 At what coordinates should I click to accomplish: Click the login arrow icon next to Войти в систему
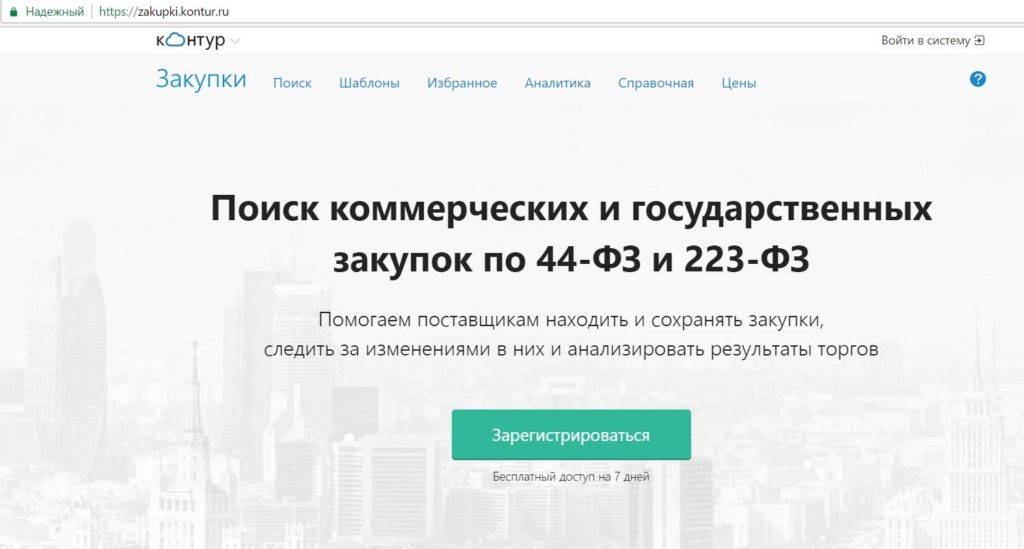979,40
